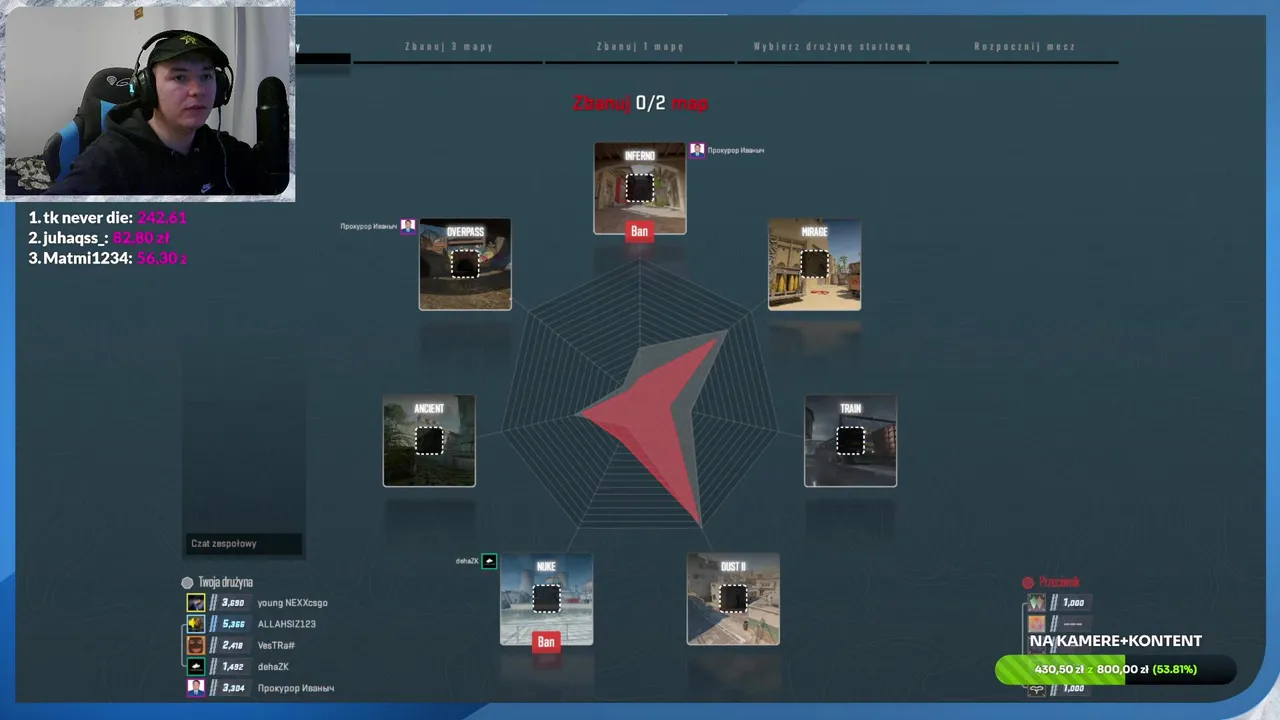This screenshot has height=720, width=1280.
Task: Click the red 'Przeciwnik' team icon
Action: coord(1028,582)
